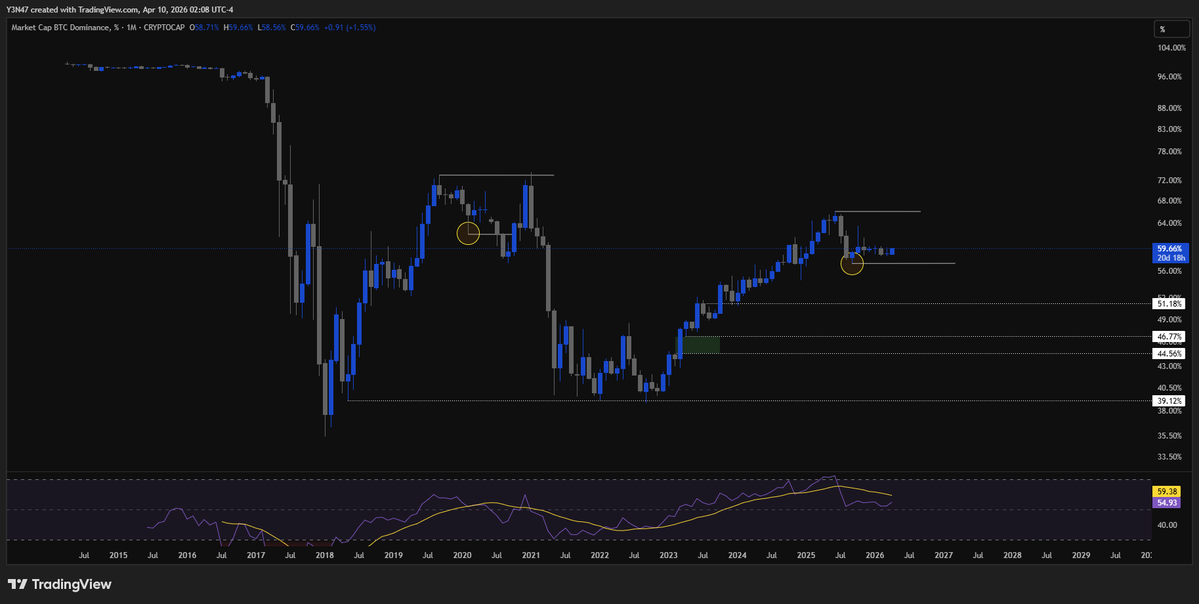Click the RSI pane 40.00 scale label
The image size is (1199, 604).
[x=1165, y=525]
